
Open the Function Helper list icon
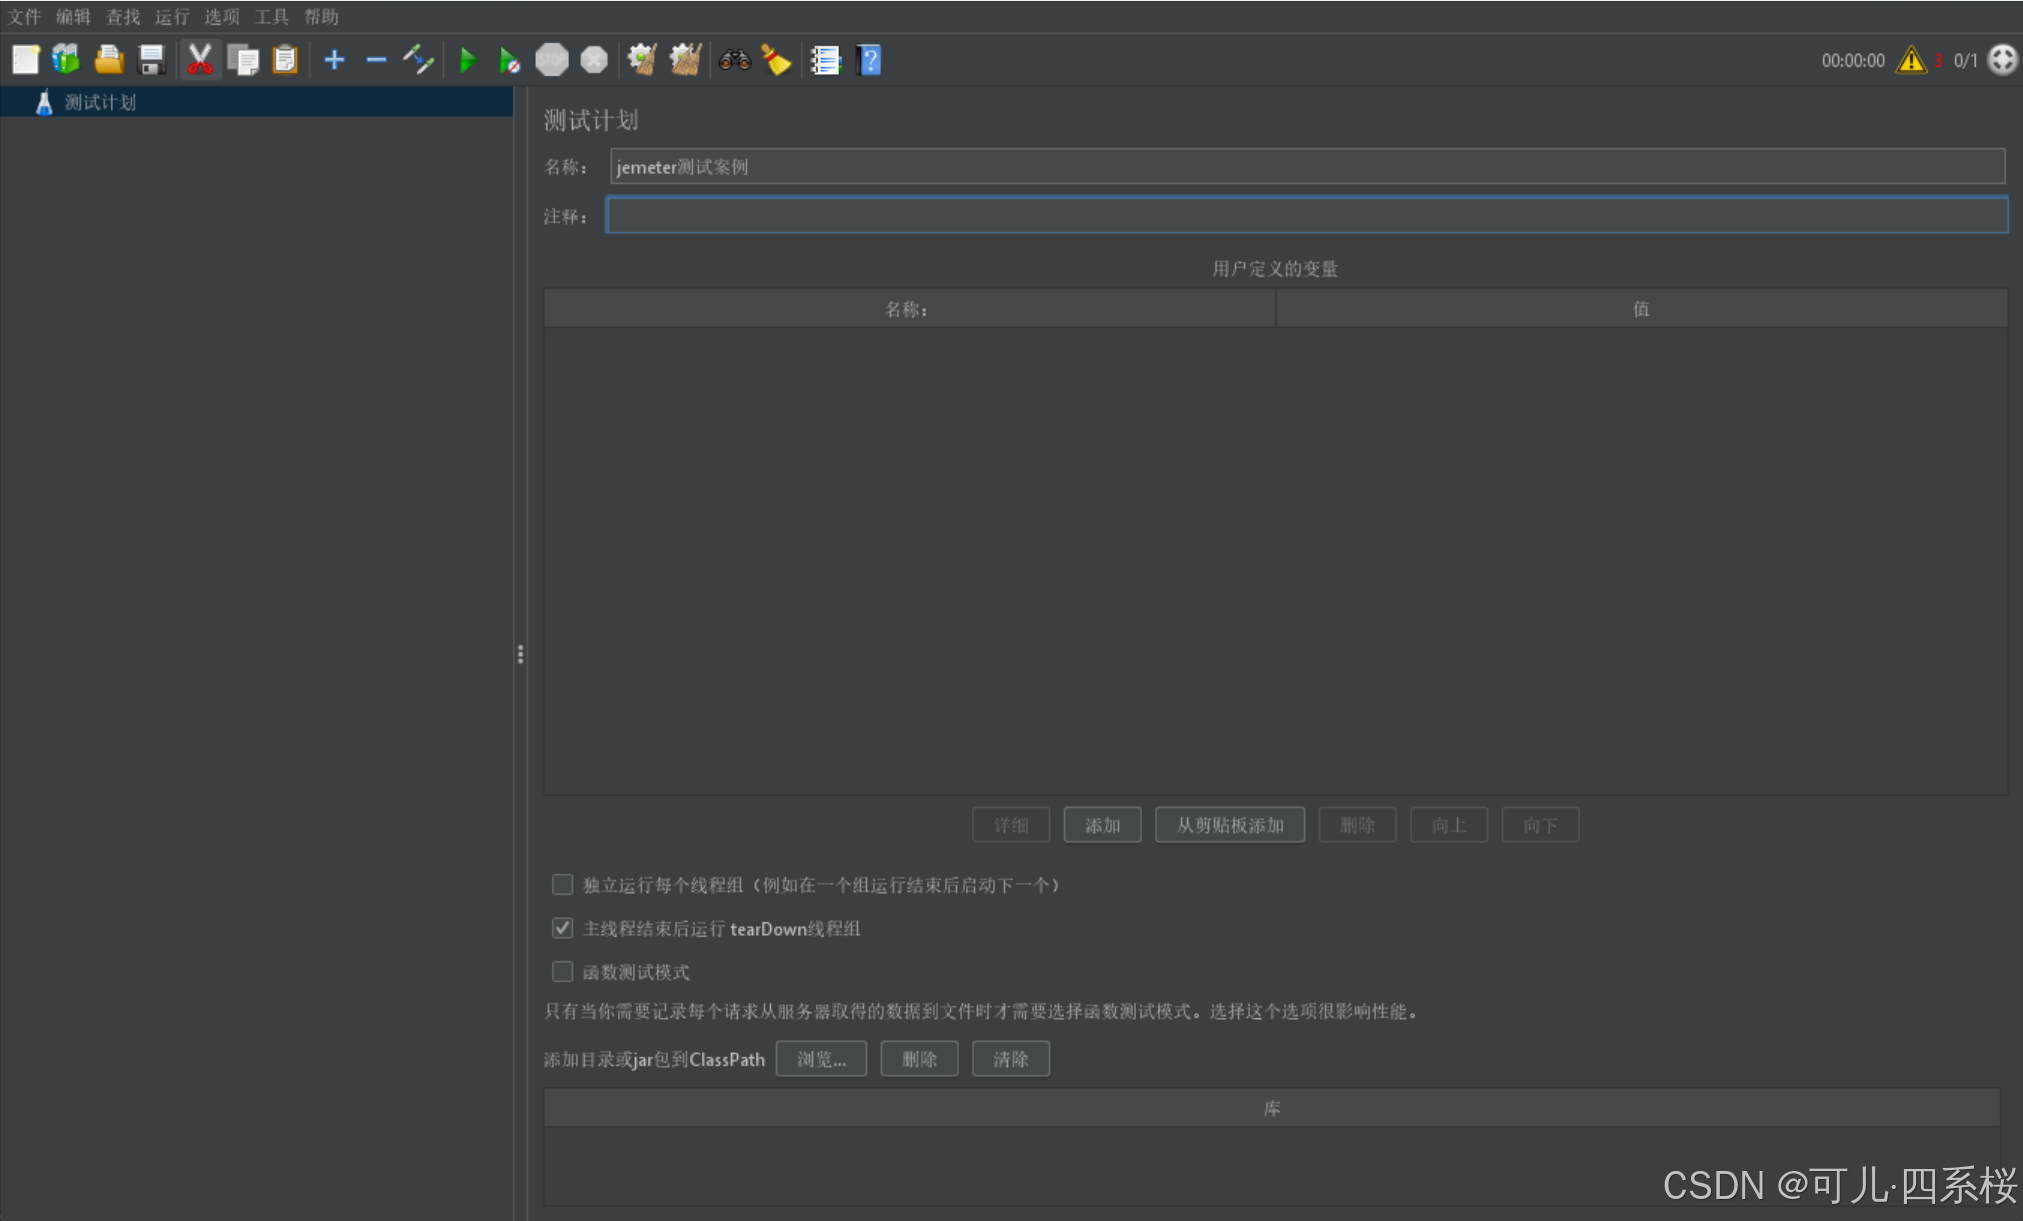click(x=825, y=60)
